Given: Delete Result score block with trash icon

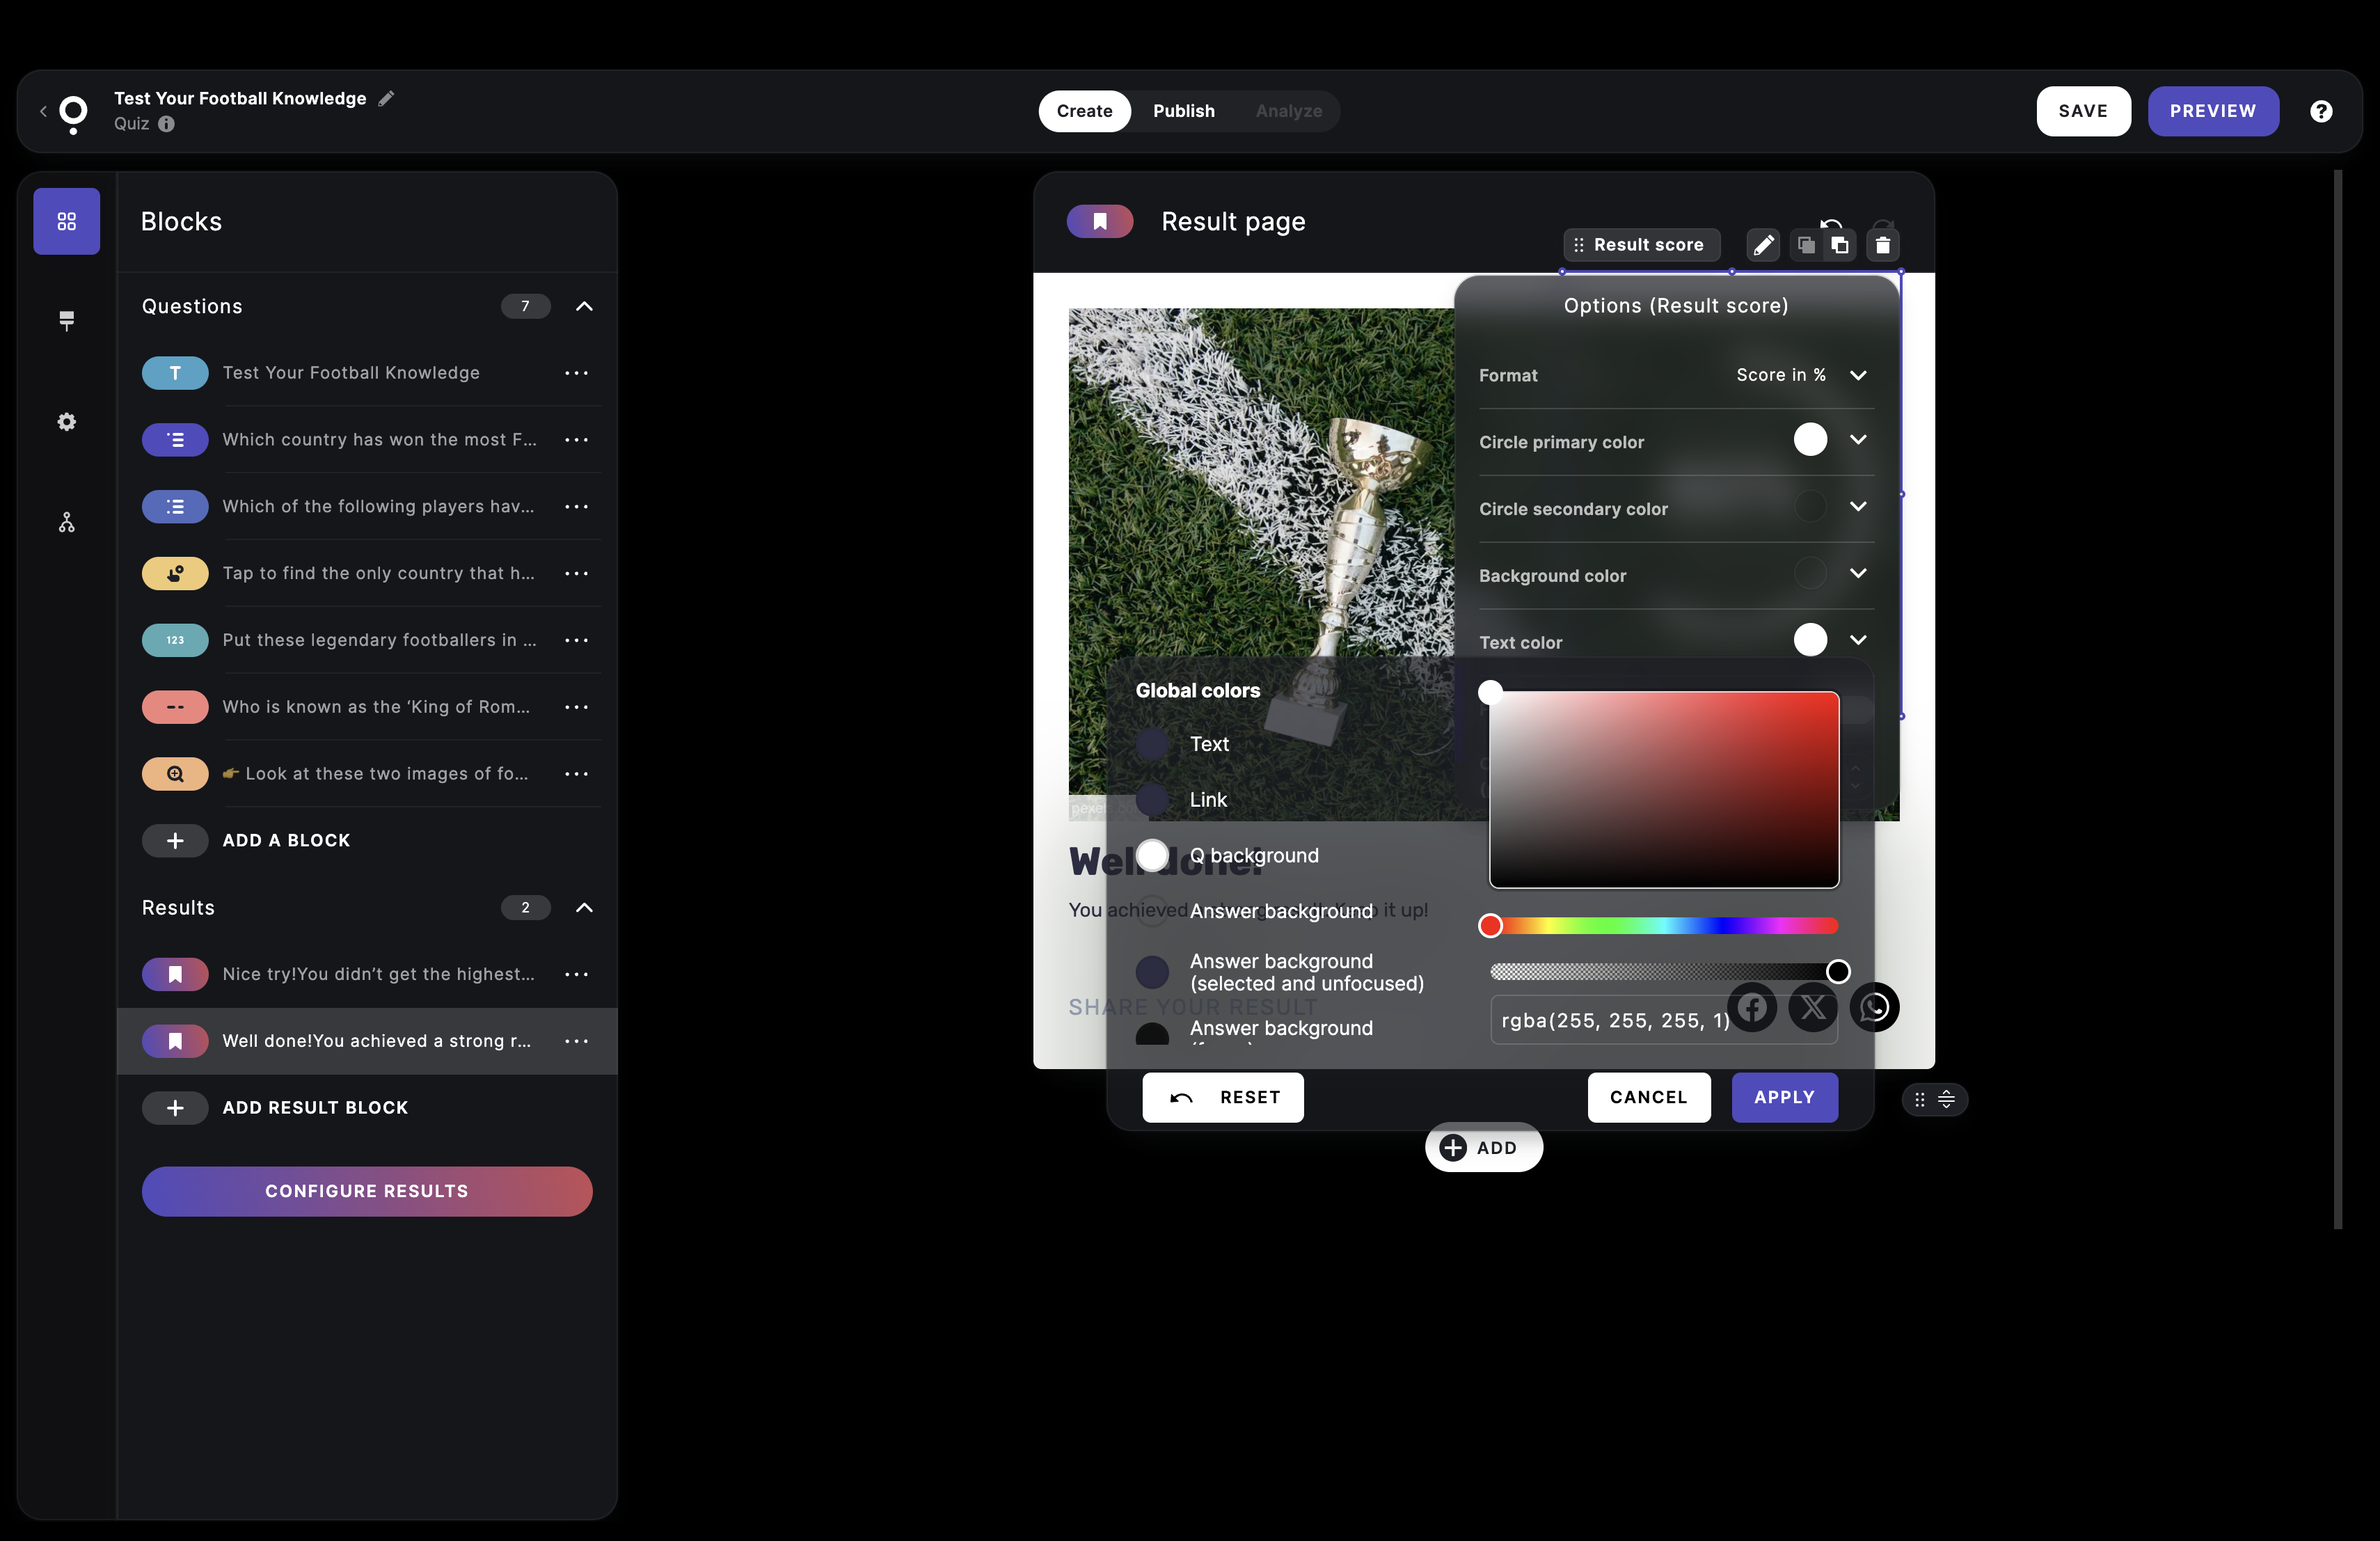Looking at the screenshot, I should tap(1882, 245).
